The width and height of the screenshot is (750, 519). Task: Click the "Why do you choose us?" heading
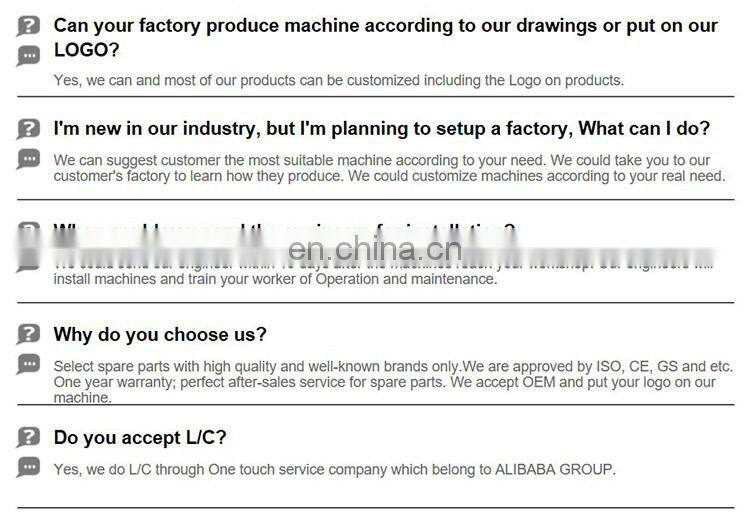160,334
